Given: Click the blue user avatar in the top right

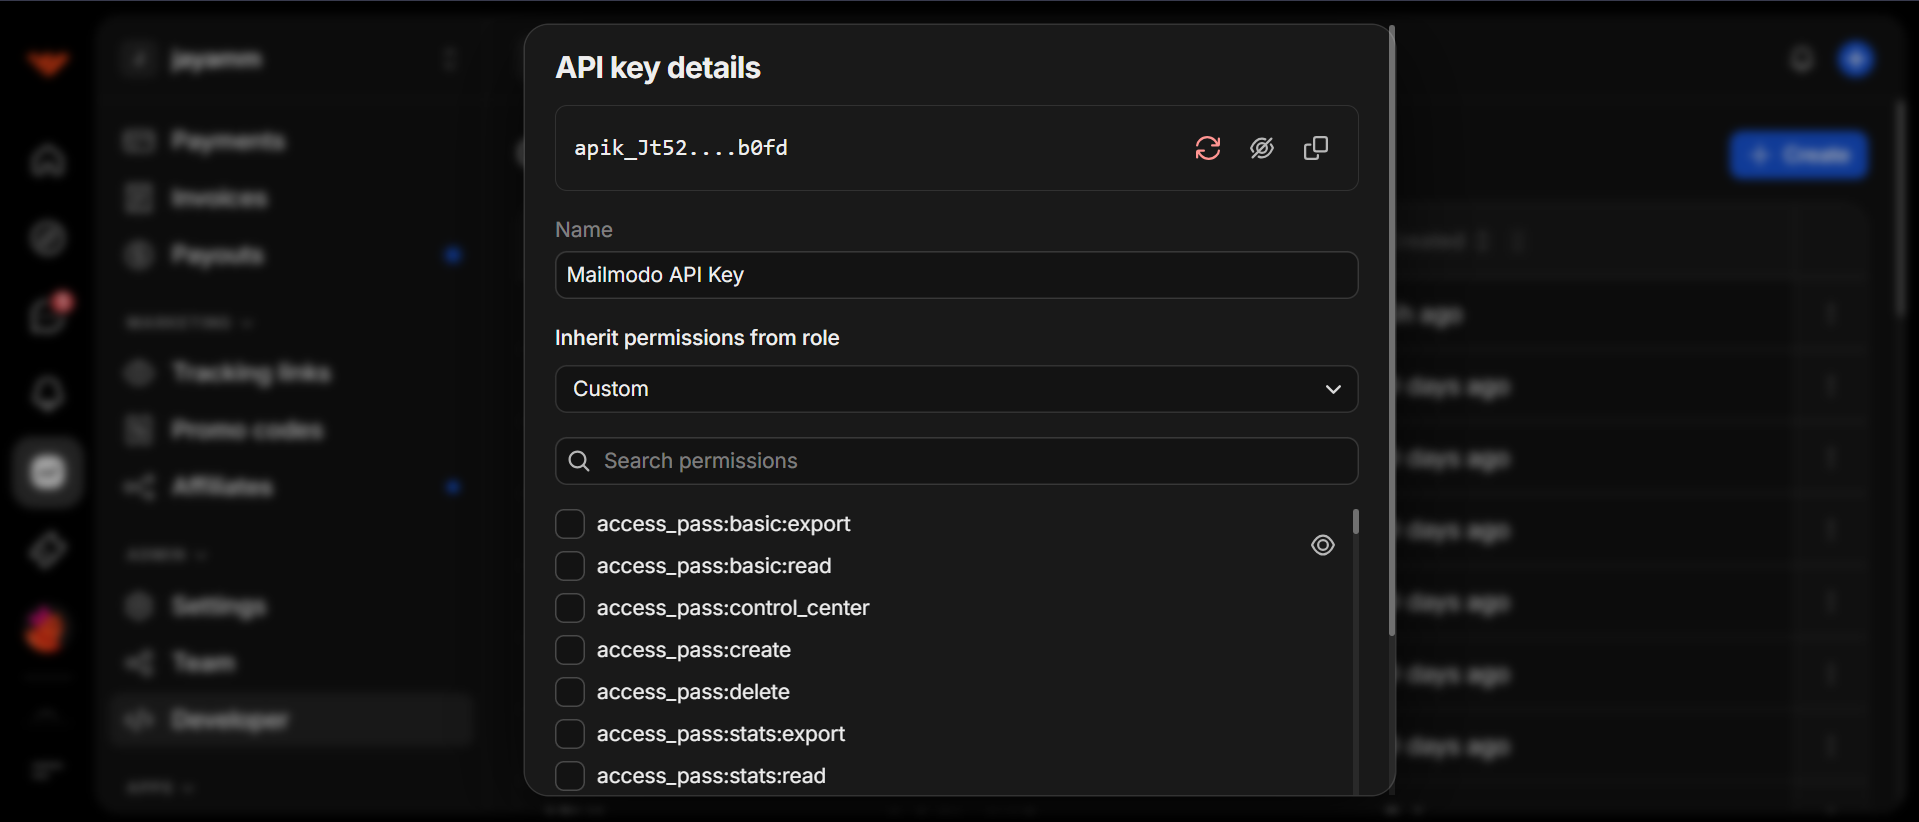Looking at the screenshot, I should (1855, 60).
